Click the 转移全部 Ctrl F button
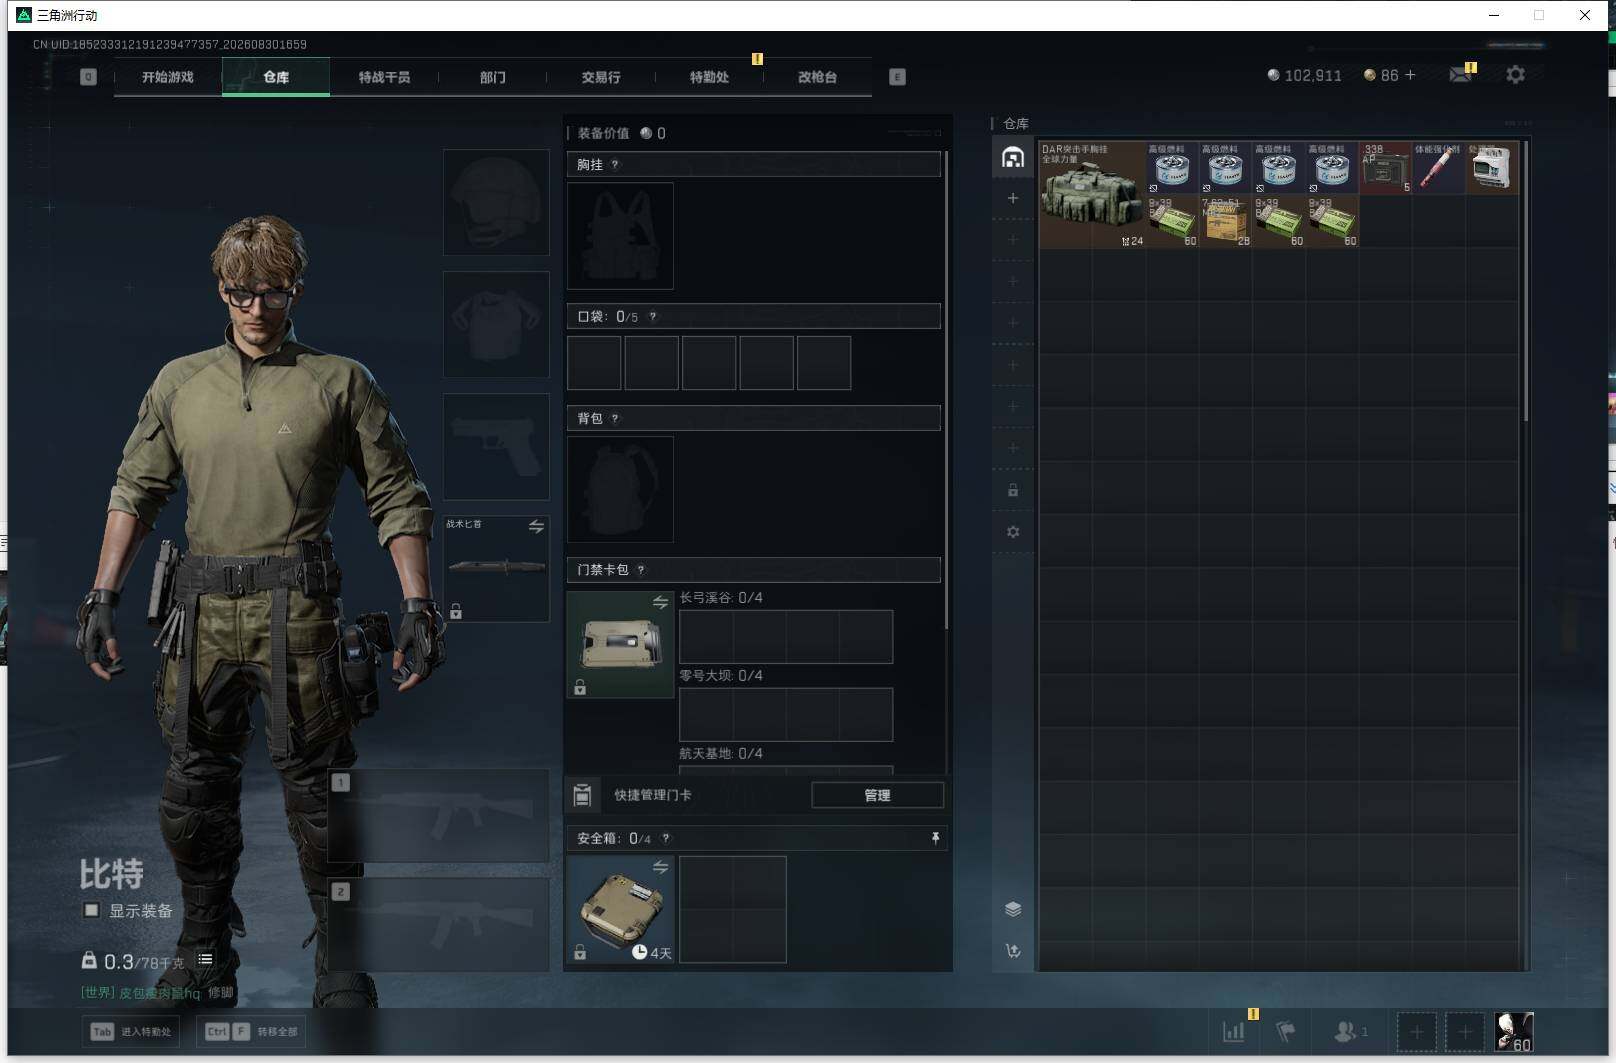 (252, 1032)
